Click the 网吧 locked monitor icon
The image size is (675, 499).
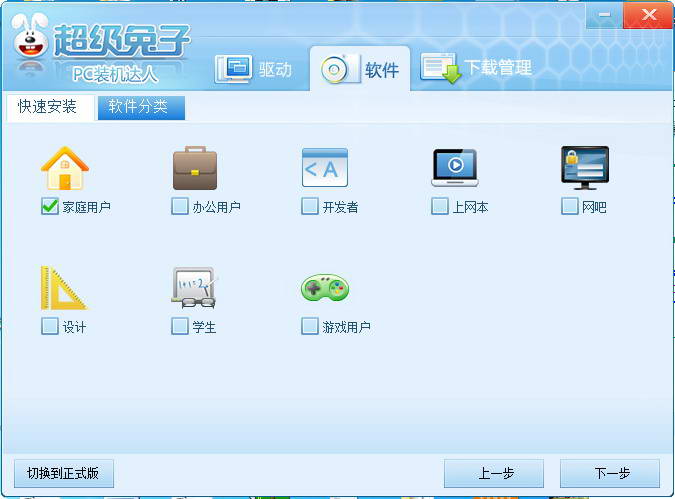click(x=585, y=167)
